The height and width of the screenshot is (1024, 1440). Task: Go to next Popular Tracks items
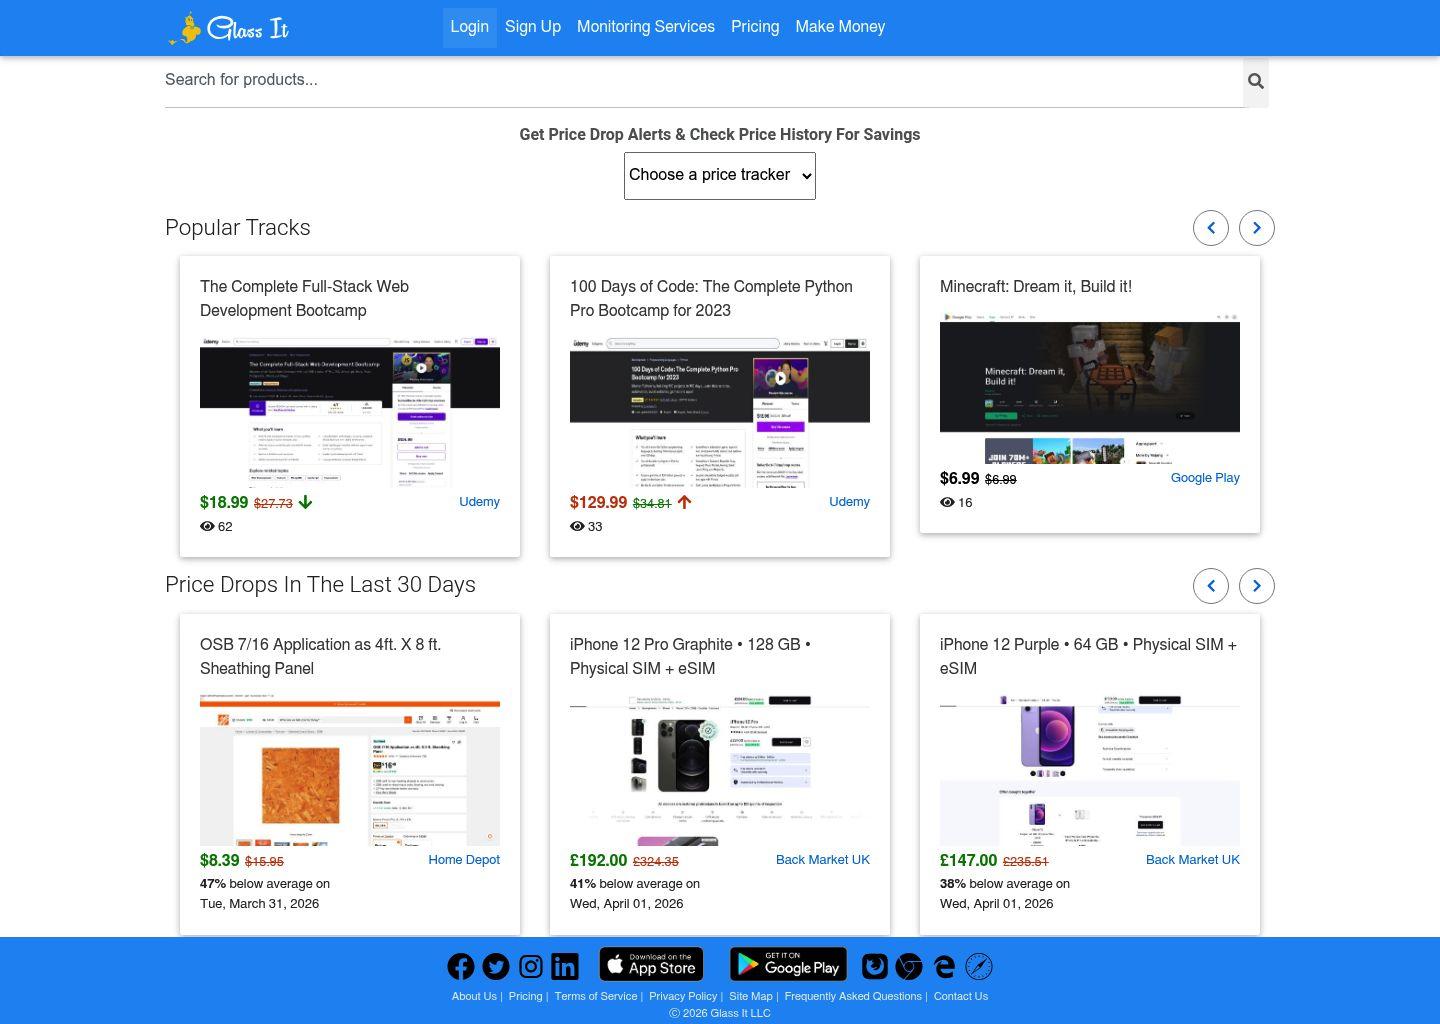[1257, 228]
